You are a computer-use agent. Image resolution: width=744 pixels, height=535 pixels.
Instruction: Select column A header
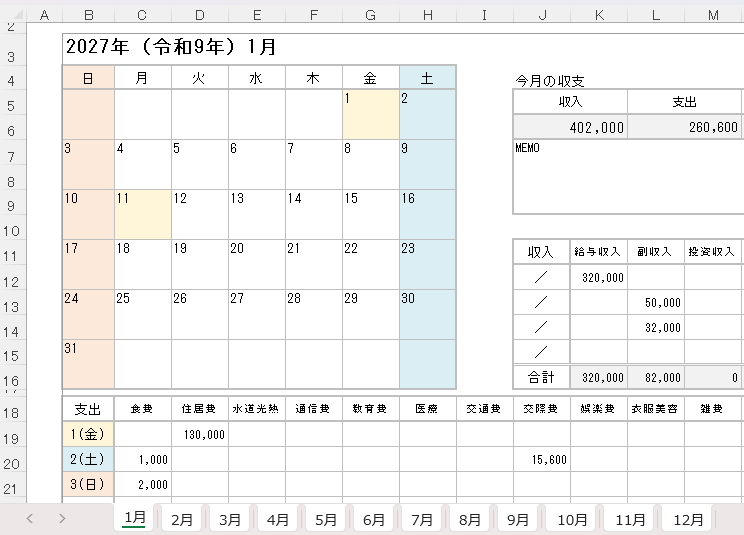(x=45, y=15)
